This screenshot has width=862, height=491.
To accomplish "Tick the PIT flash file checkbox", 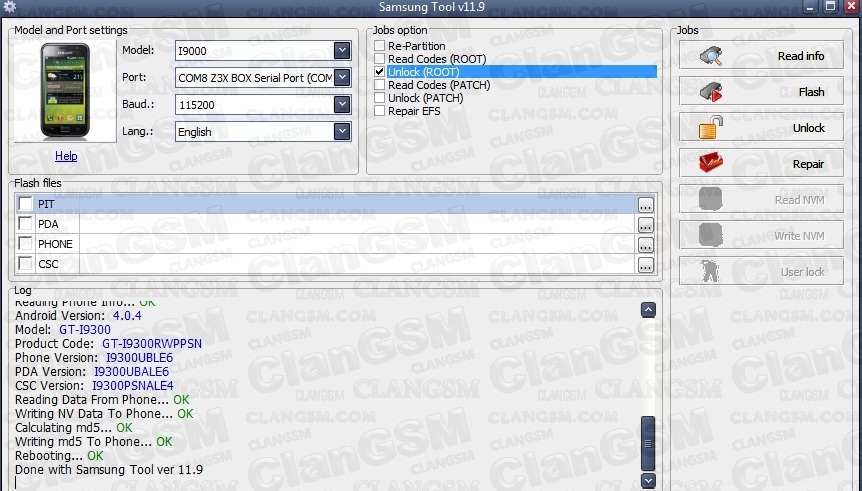I will [x=25, y=203].
